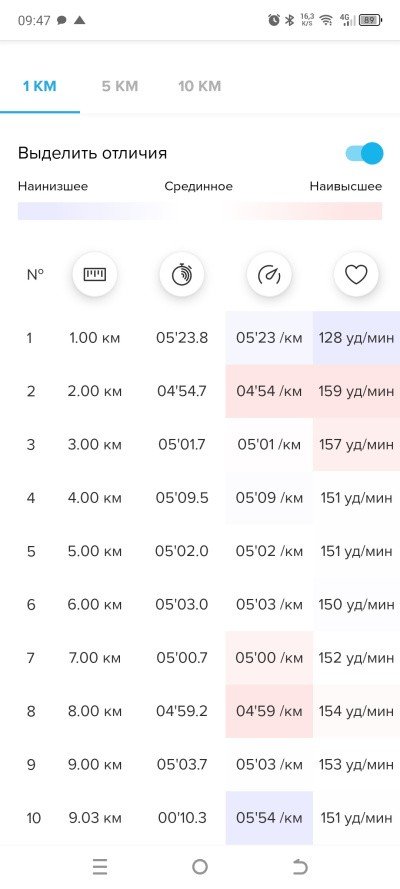Tap the alarm clock status icon
Screen dimensions: 400x889
[x=274, y=20]
